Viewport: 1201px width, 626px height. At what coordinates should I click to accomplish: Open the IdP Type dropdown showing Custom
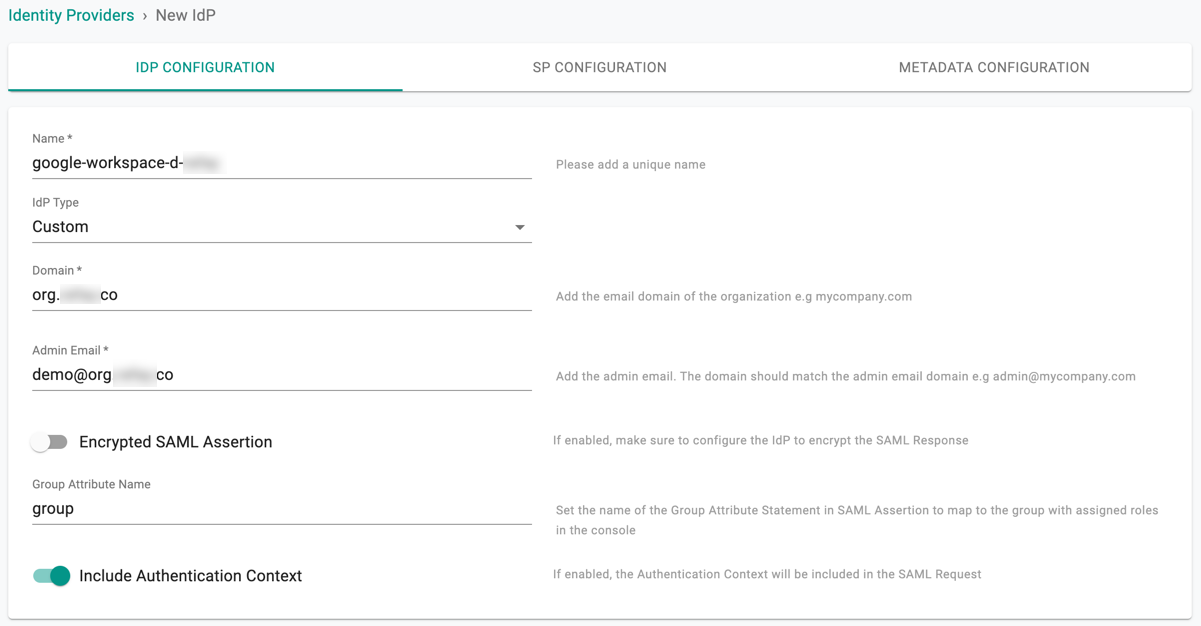coord(281,227)
